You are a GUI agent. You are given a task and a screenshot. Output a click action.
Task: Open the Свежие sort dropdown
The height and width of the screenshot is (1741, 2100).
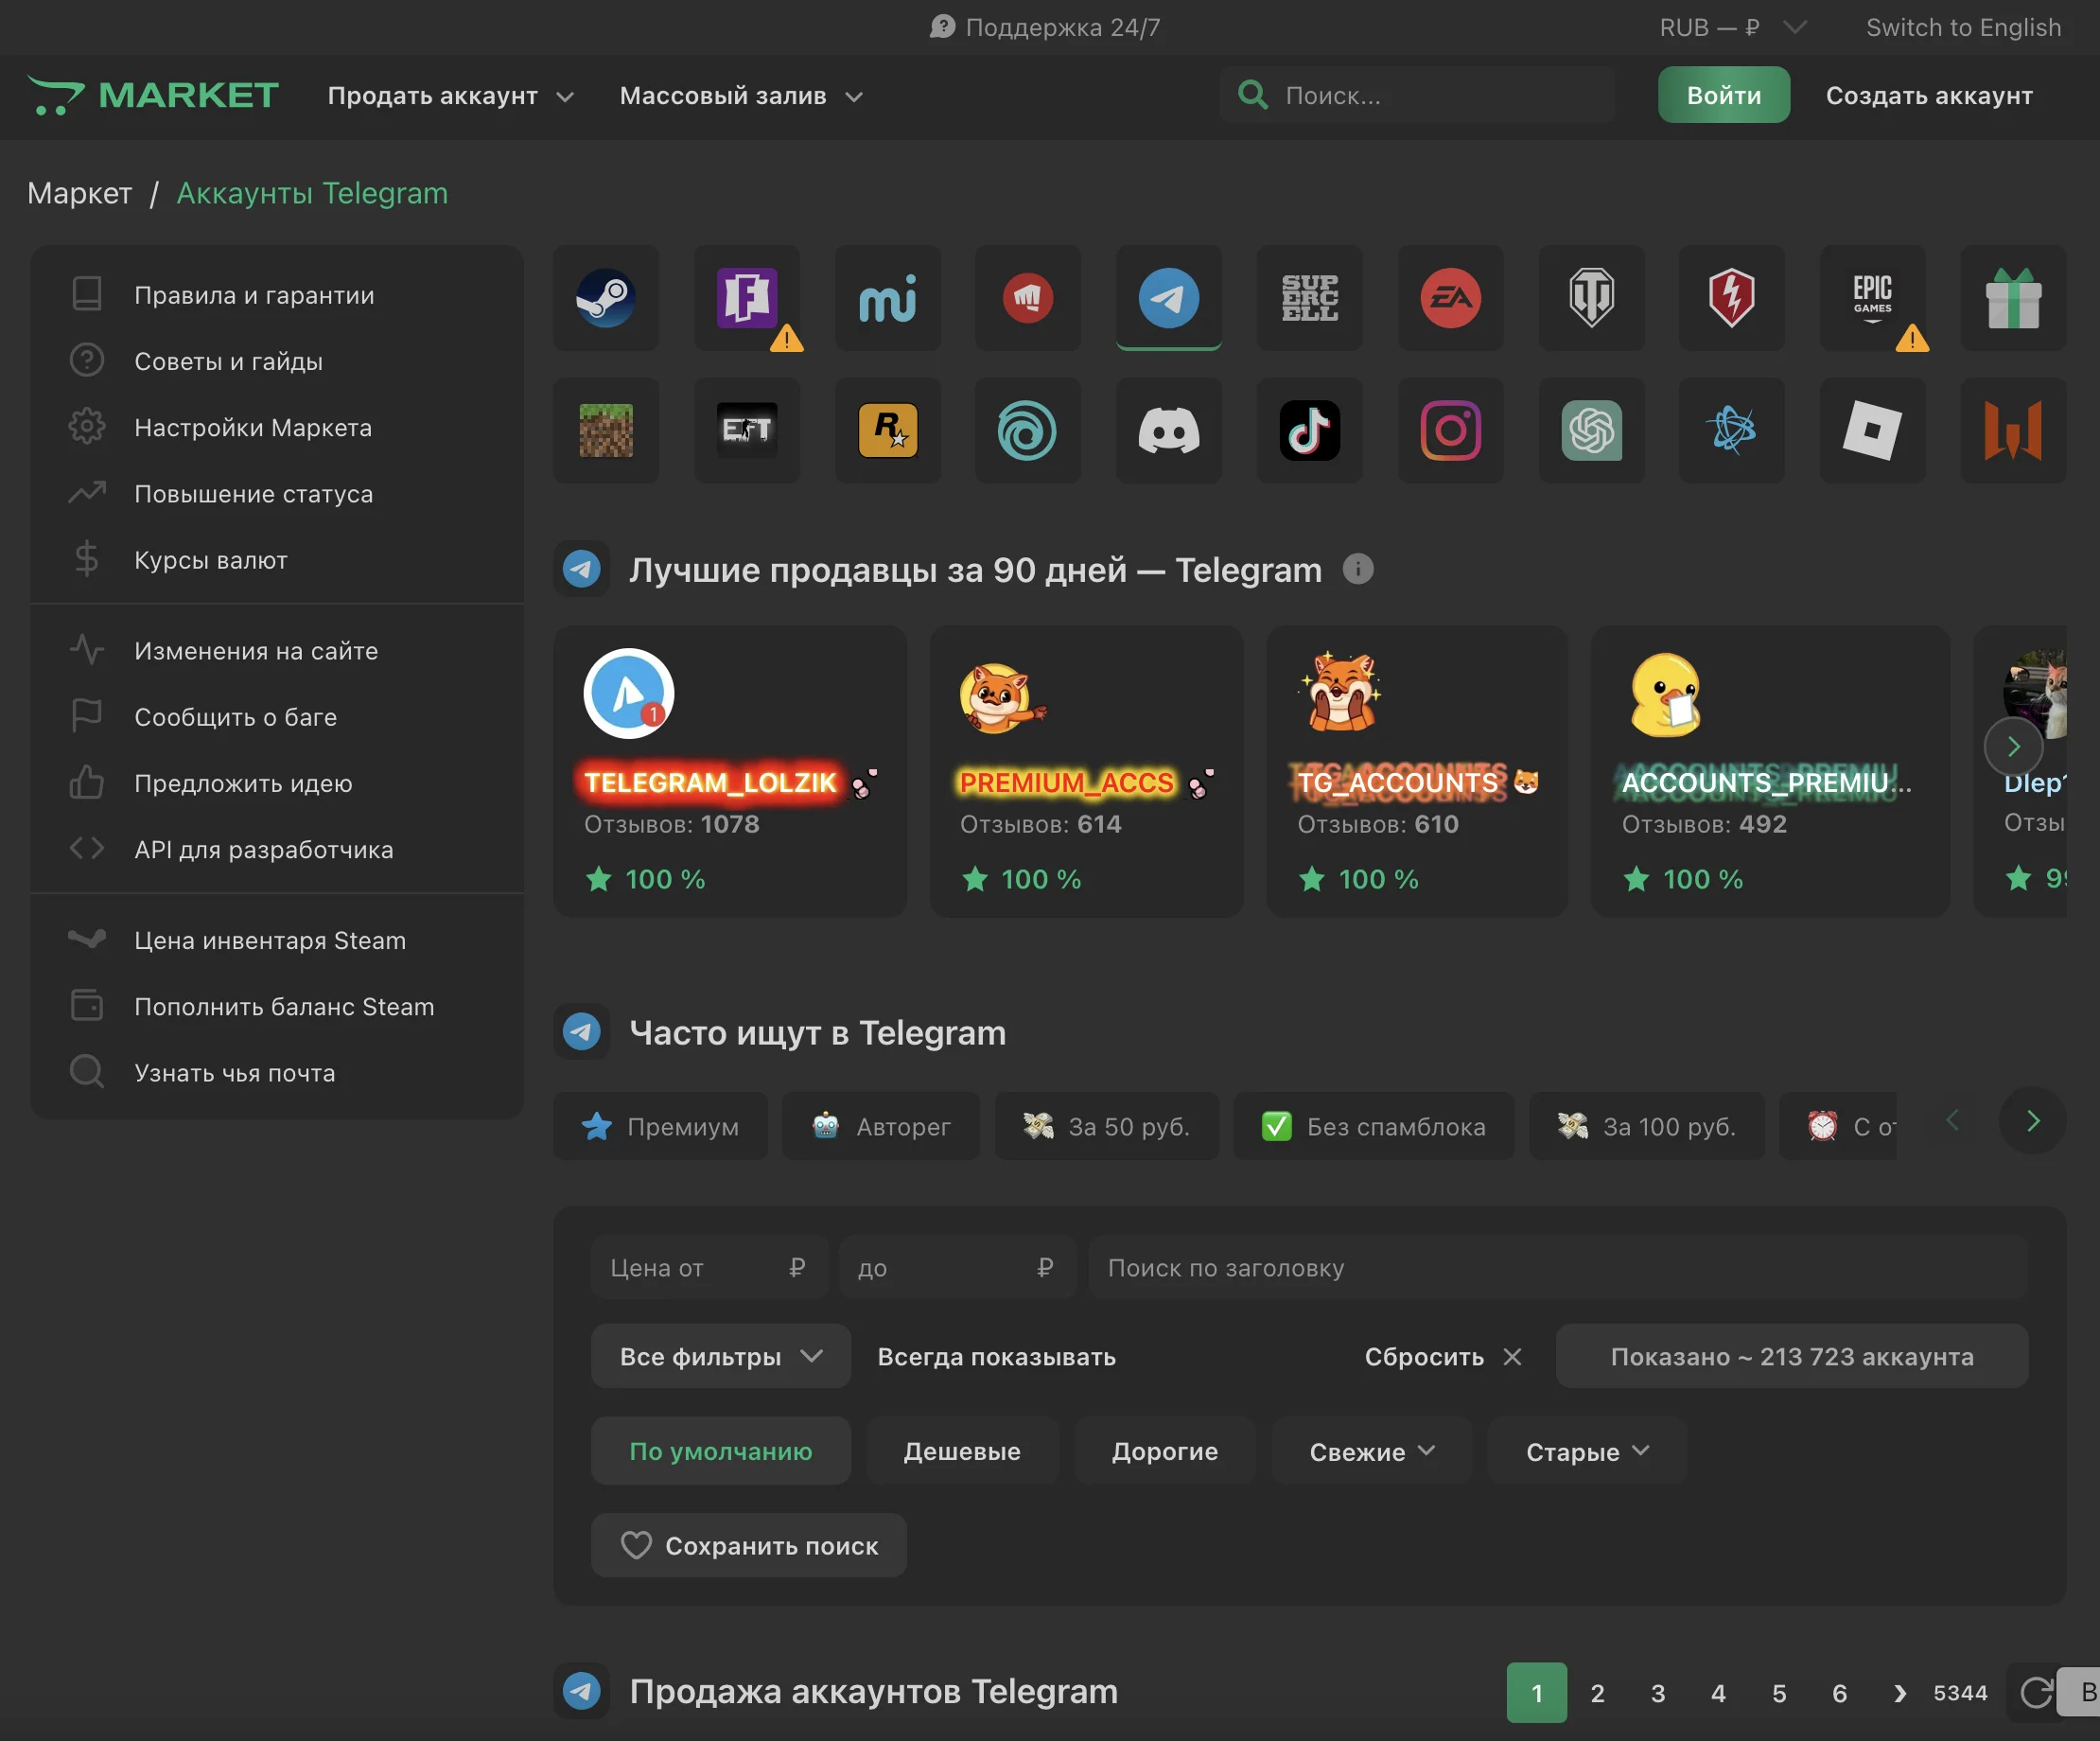[1371, 1451]
